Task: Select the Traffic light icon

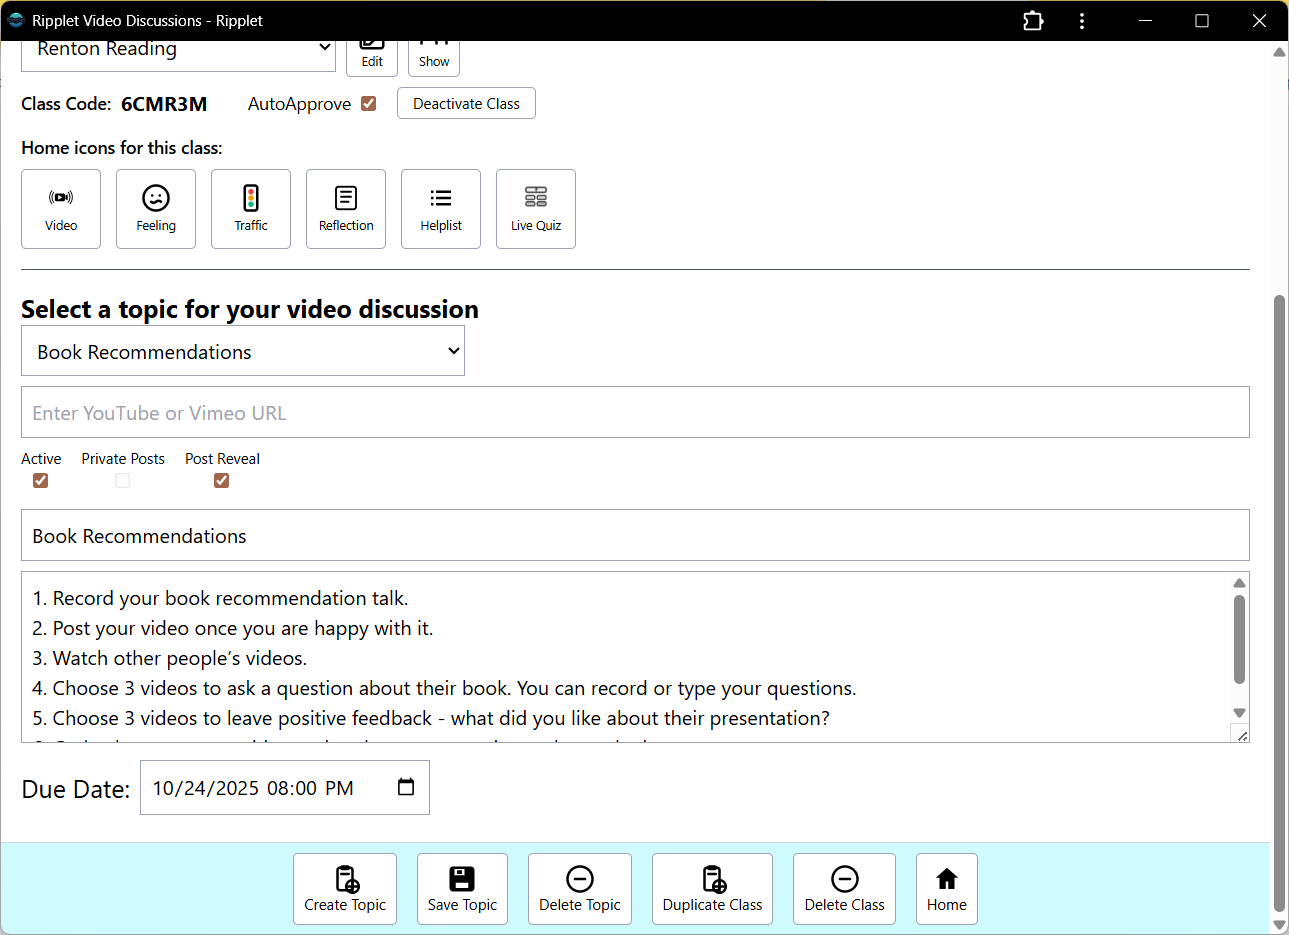Action: click(x=250, y=208)
